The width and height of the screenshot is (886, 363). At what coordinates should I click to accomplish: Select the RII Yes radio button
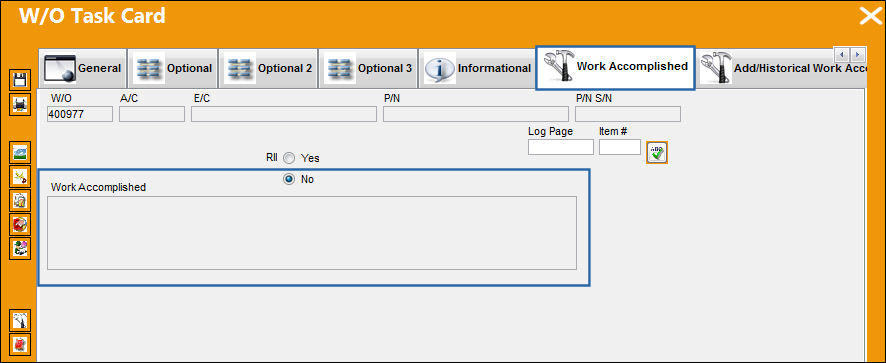click(x=289, y=158)
